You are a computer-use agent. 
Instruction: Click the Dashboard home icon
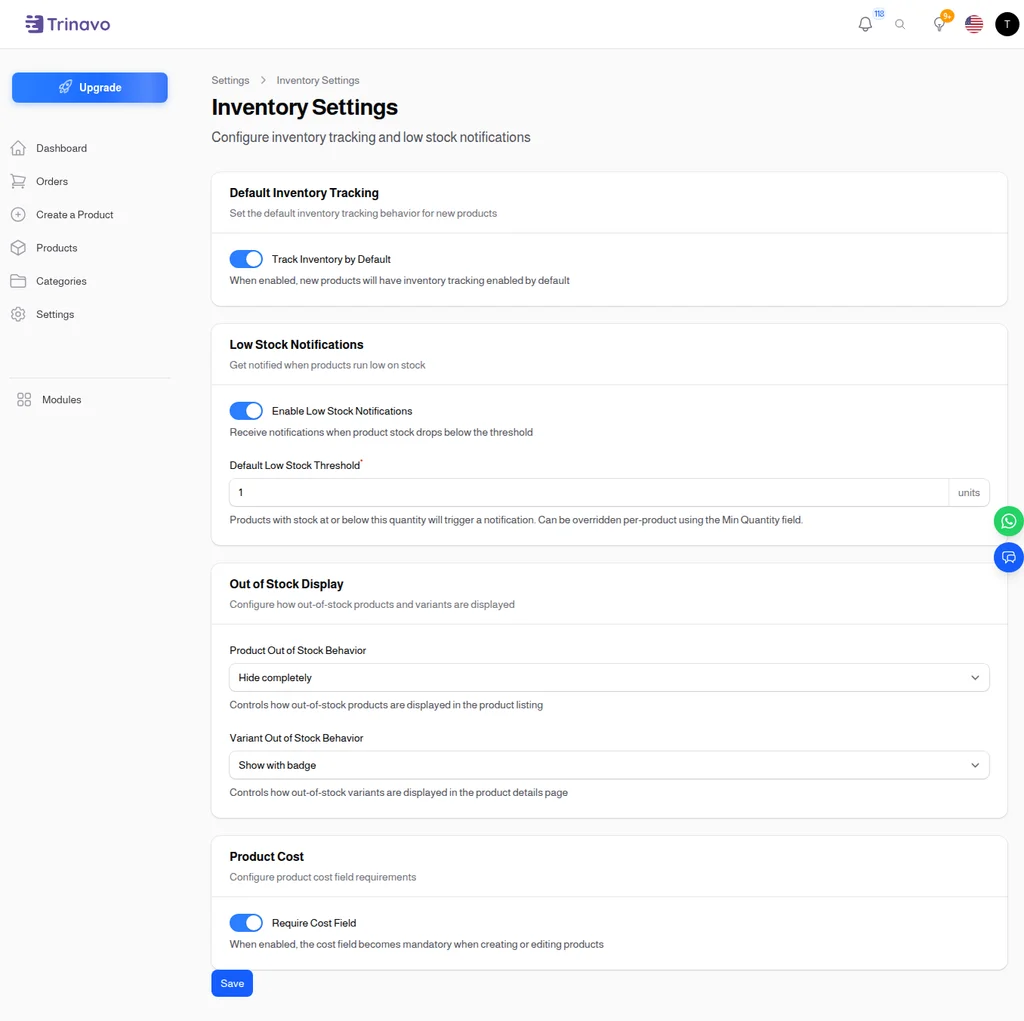[x=18, y=148]
